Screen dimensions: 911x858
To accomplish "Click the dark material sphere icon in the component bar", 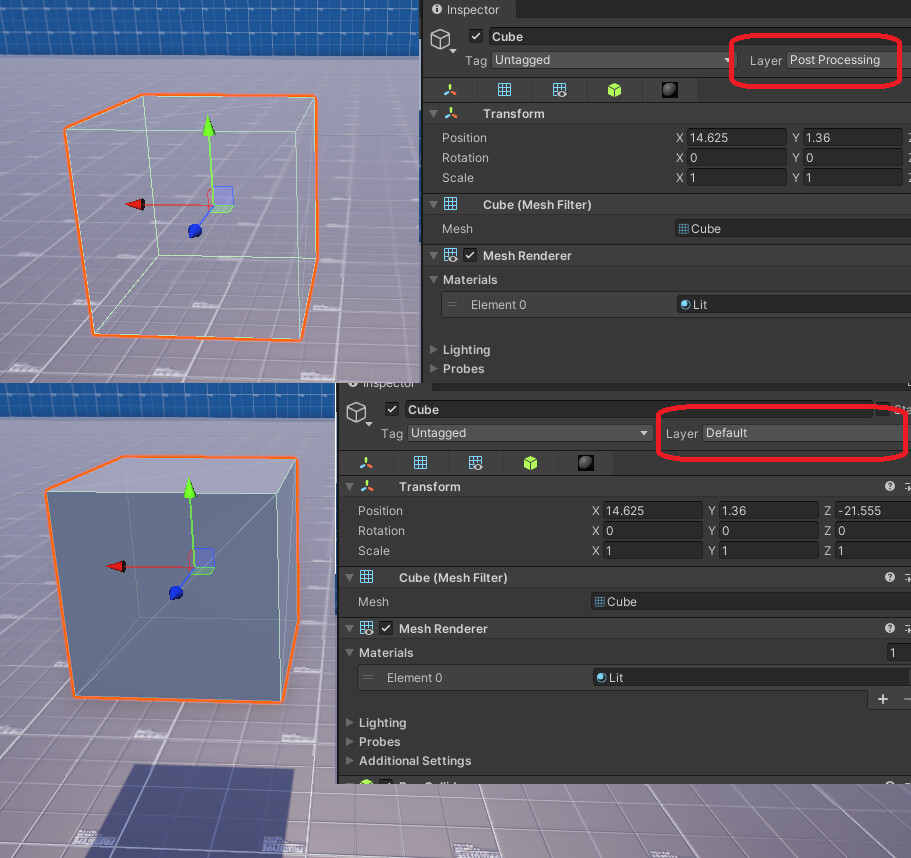I will [x=669, y=90].
